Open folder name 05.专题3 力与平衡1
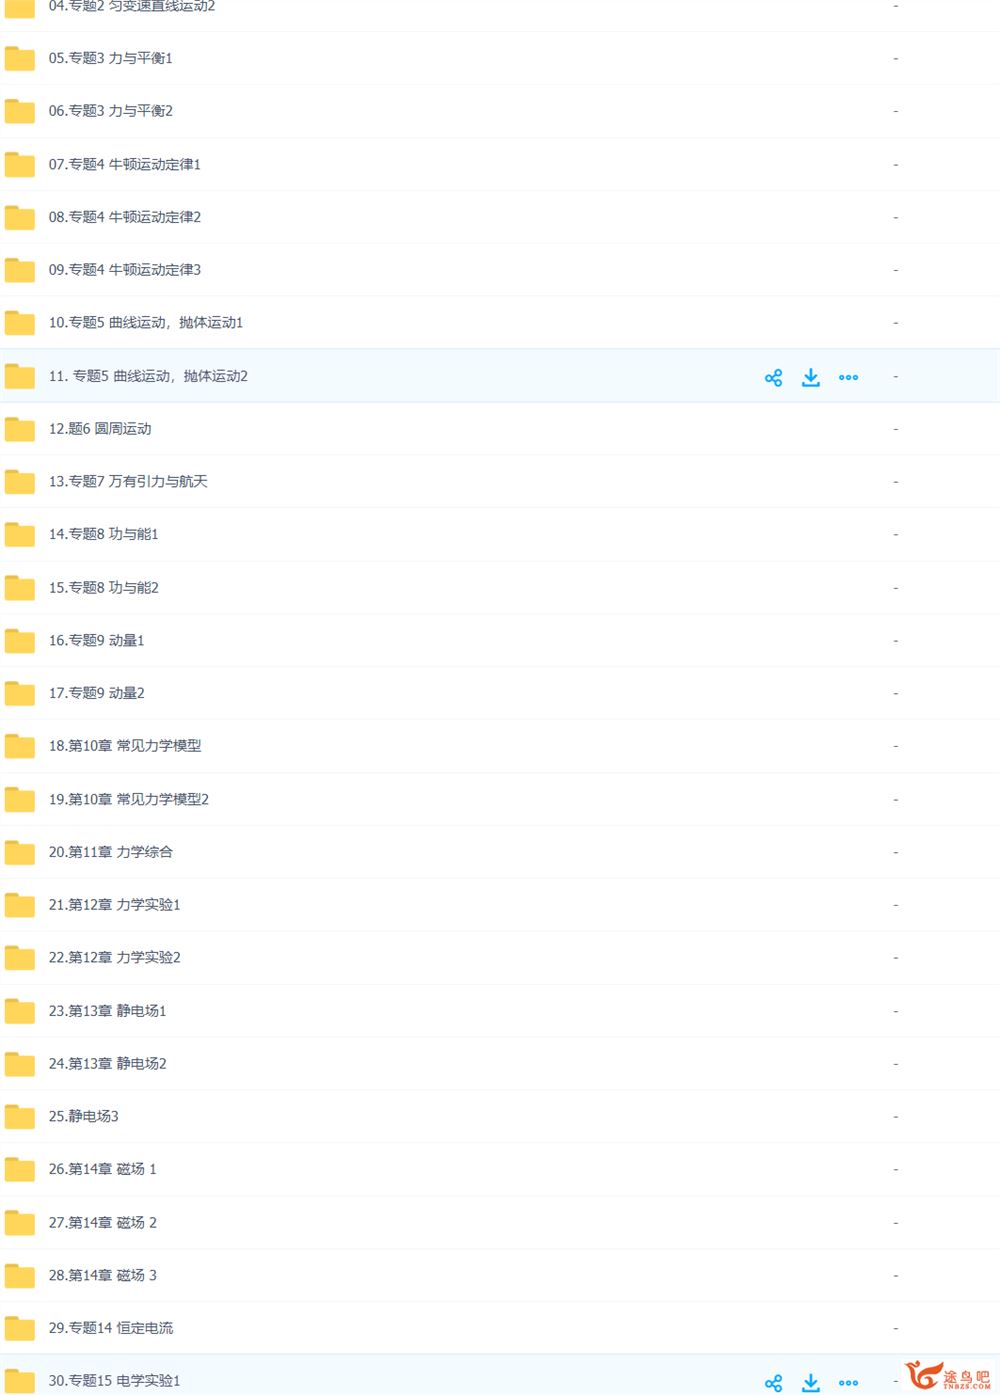Image resolution: width=1000 pixels, height=1395 pixels. pos(111,58)
